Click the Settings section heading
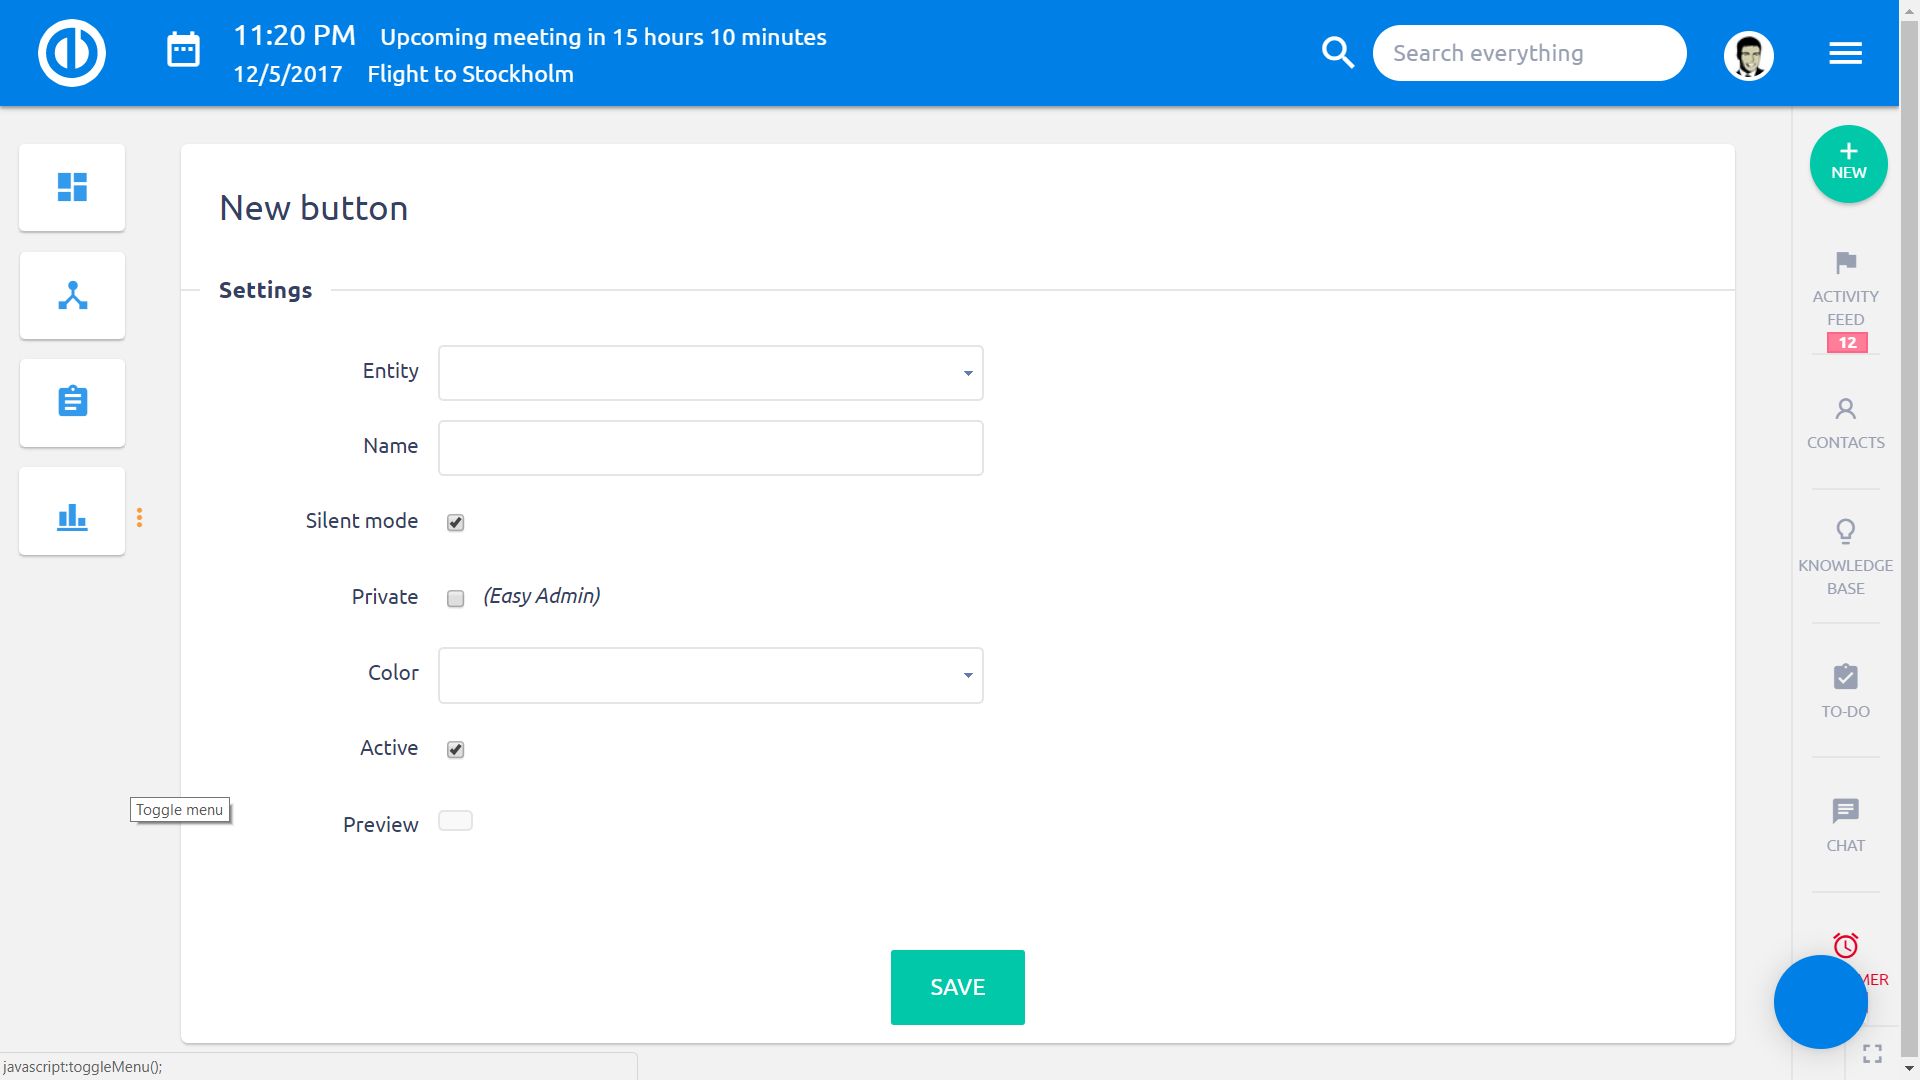The width and height of the screenshot is (1920, 1080). [265, 290]
